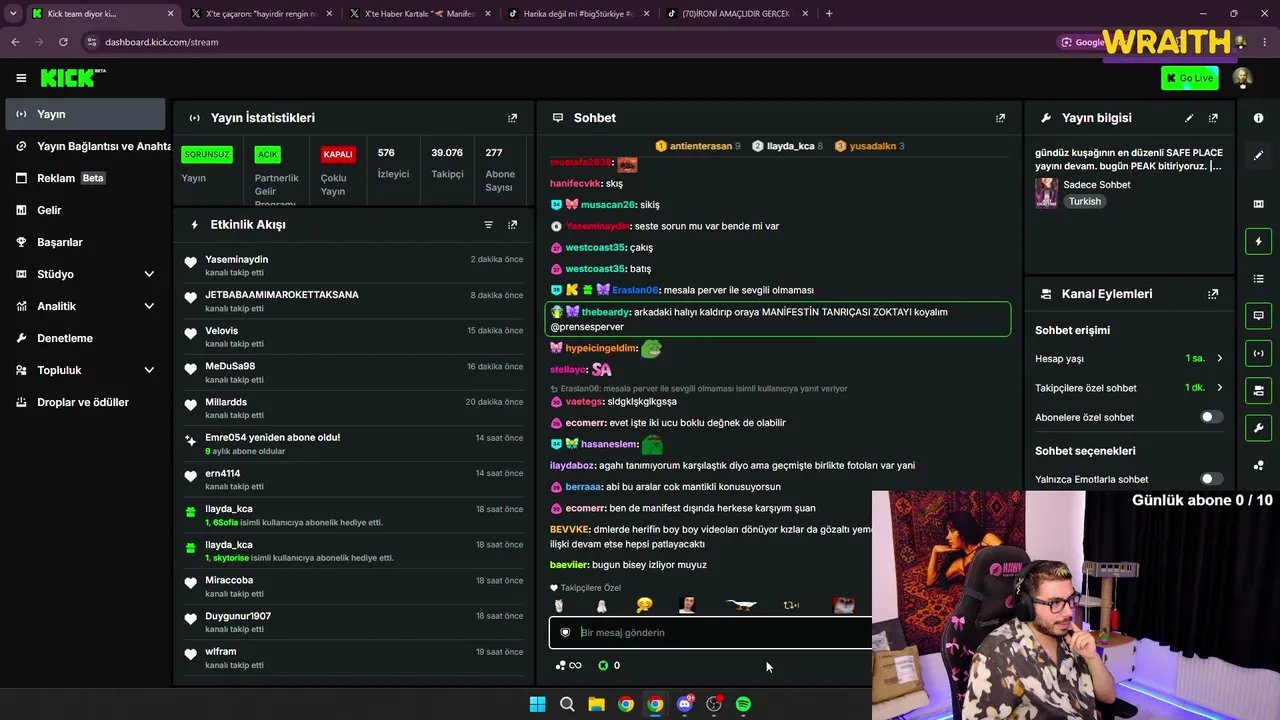The width and height of the screenshot is (1280, 720).
Task: Click the Sadece Sohbet category name
Action: 1097,185
